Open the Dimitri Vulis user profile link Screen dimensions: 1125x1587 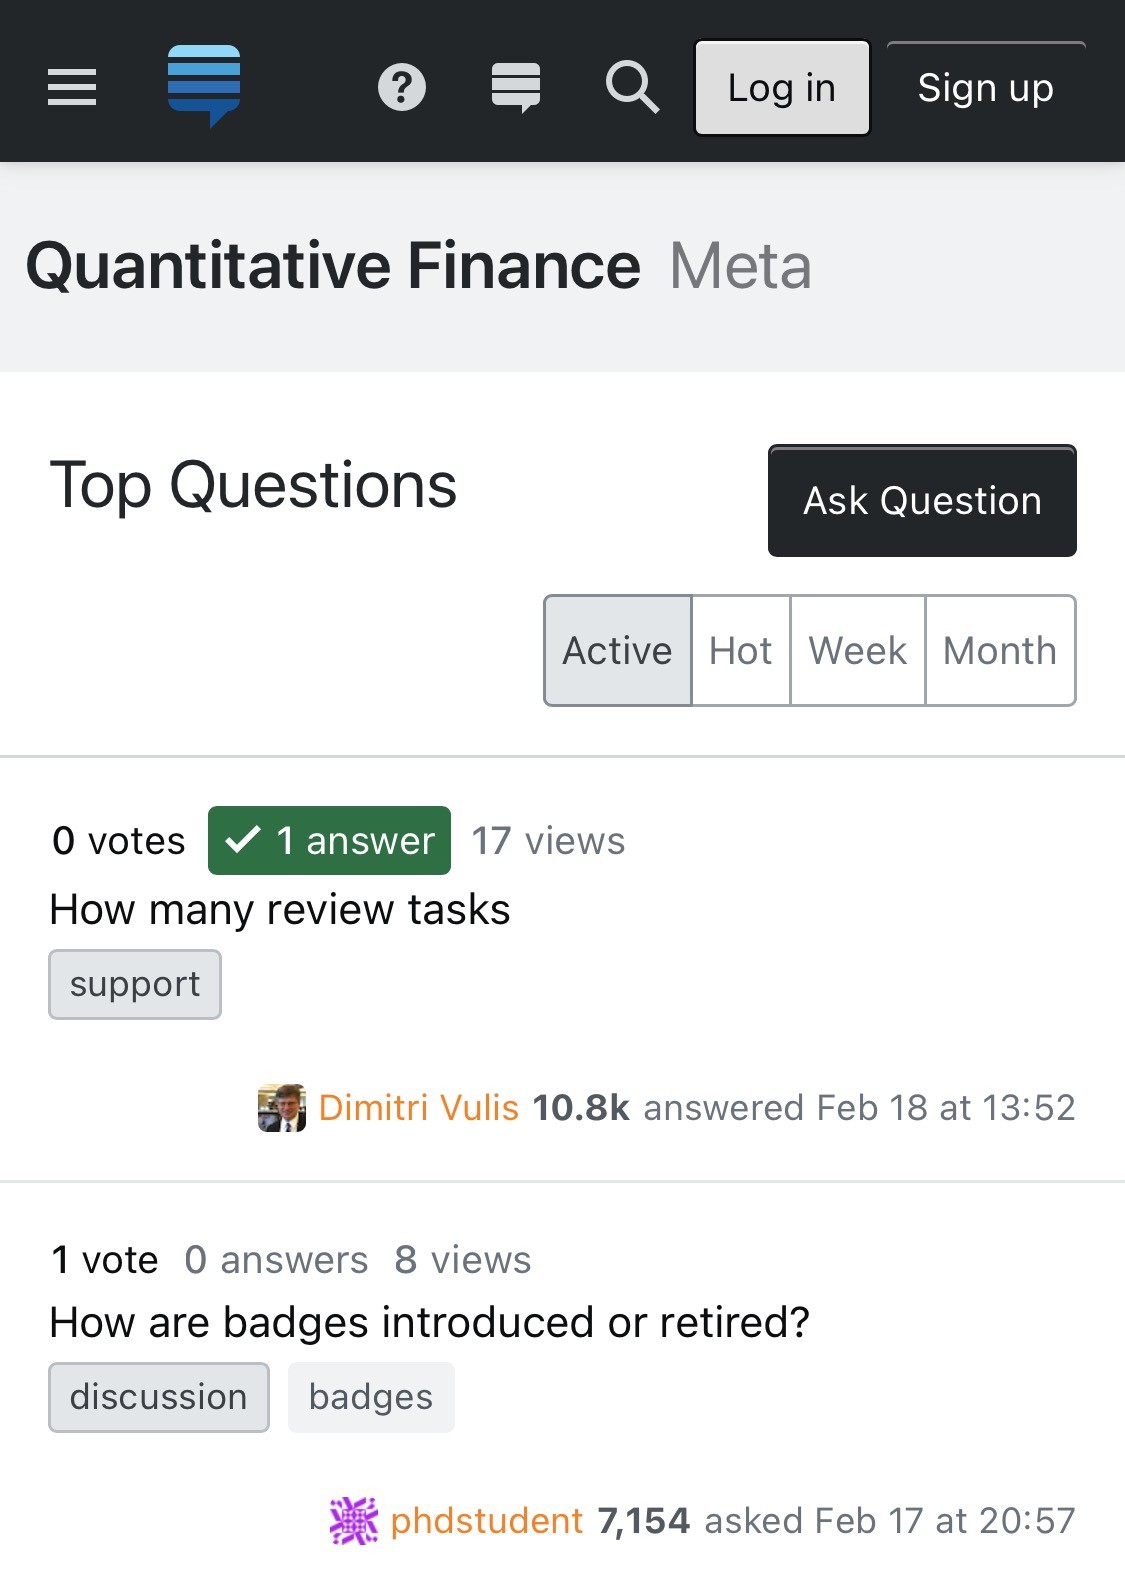(419, 1108)
